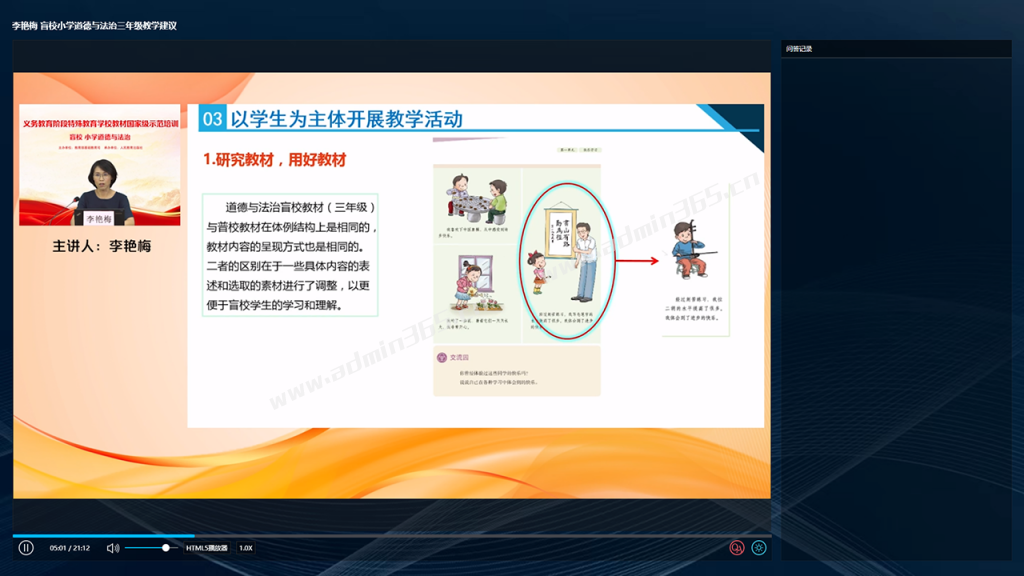Change the 1.0X playback speed
This screenshot has height=576, width=1024.
(246, 548)
